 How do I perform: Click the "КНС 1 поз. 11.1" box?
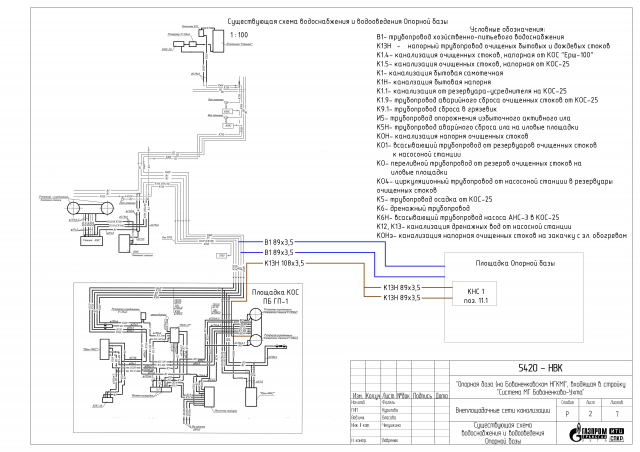click(474, 293)
